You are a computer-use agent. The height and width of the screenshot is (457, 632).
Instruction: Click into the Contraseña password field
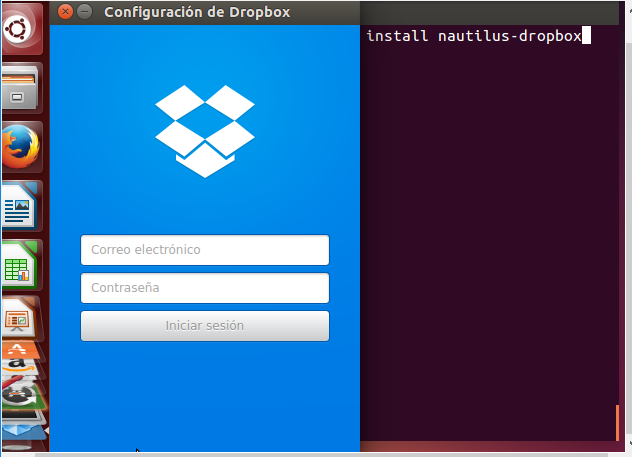click(205, 288)
